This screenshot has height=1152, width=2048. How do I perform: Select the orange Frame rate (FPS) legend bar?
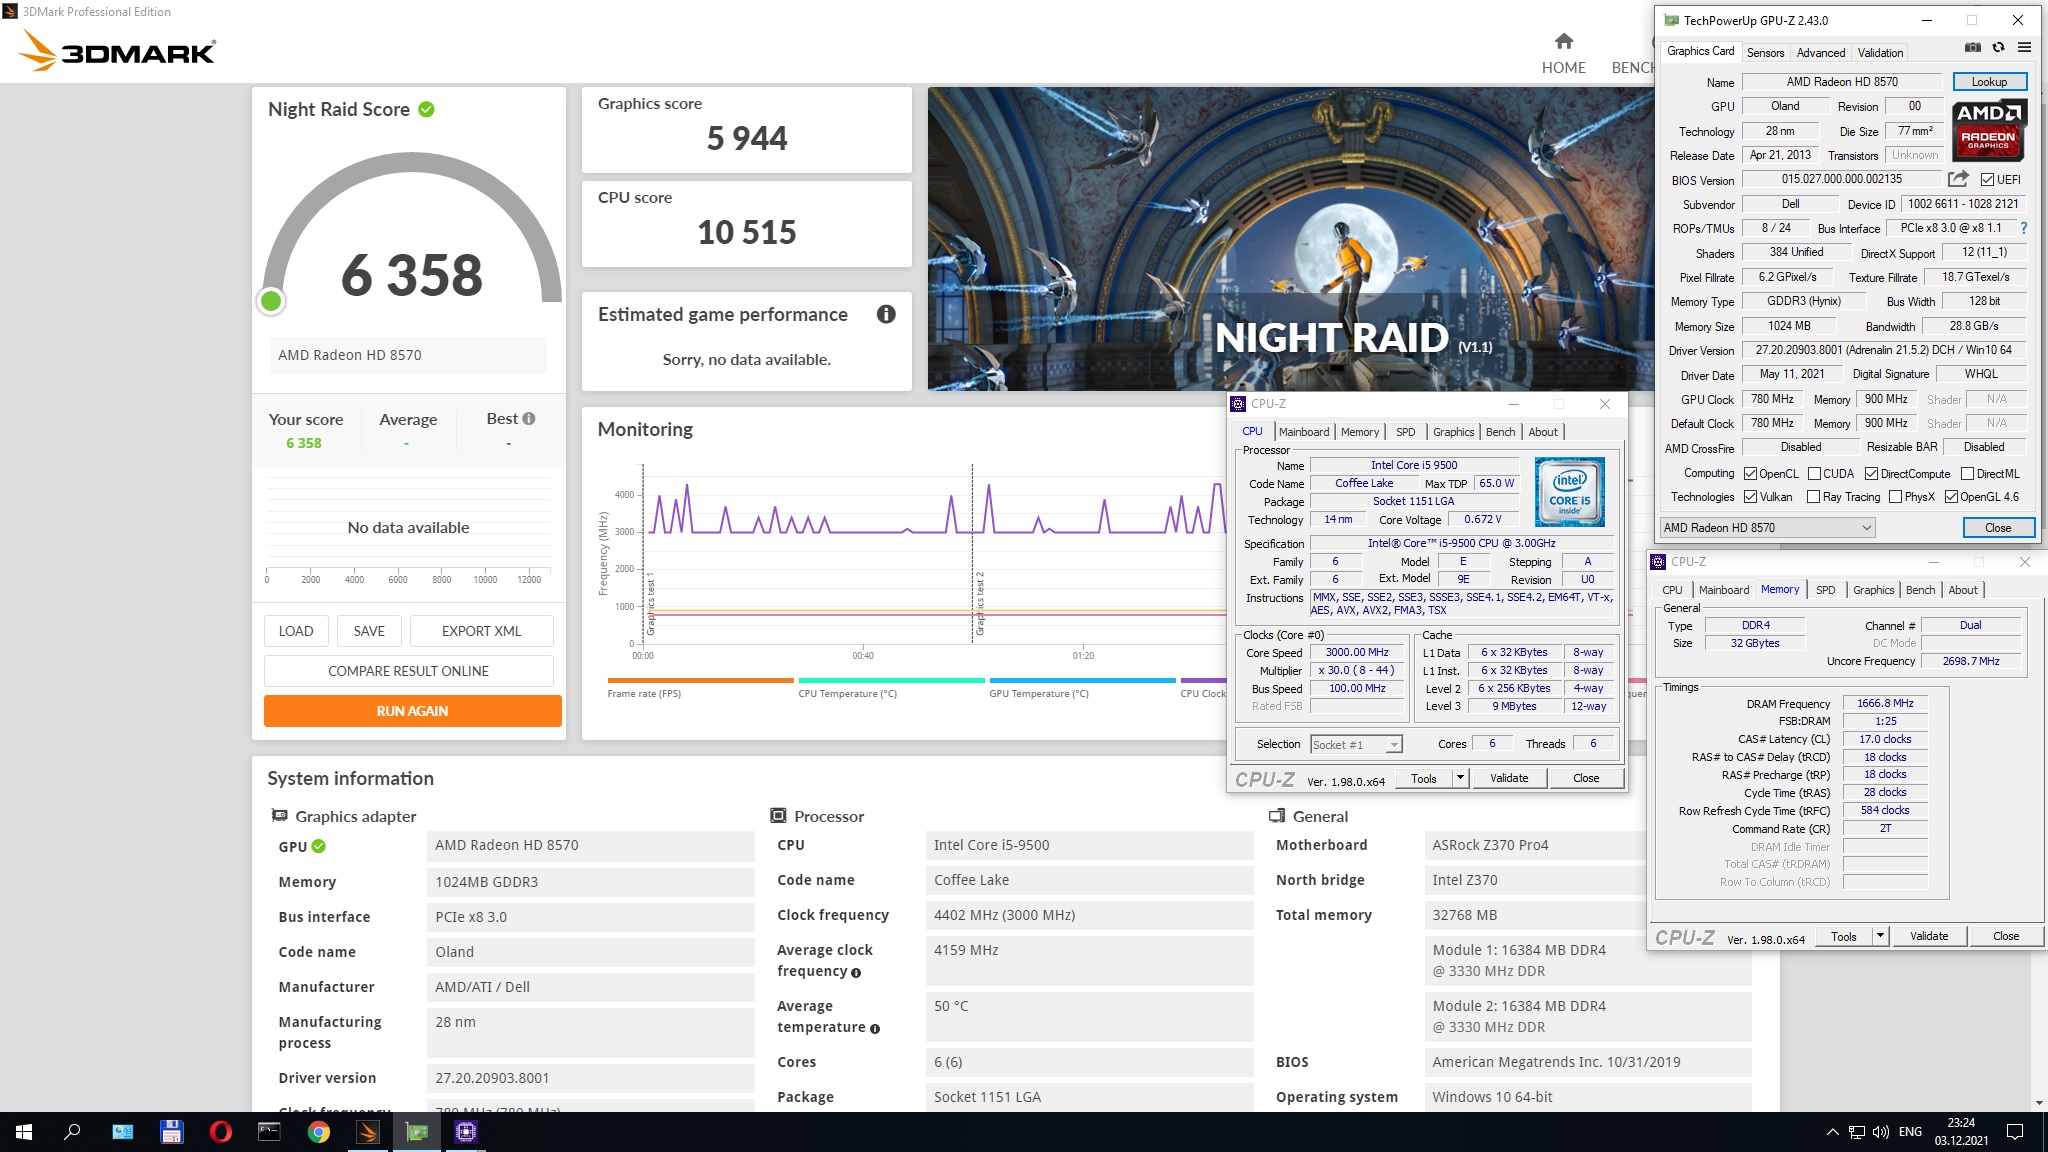point(700,681)
